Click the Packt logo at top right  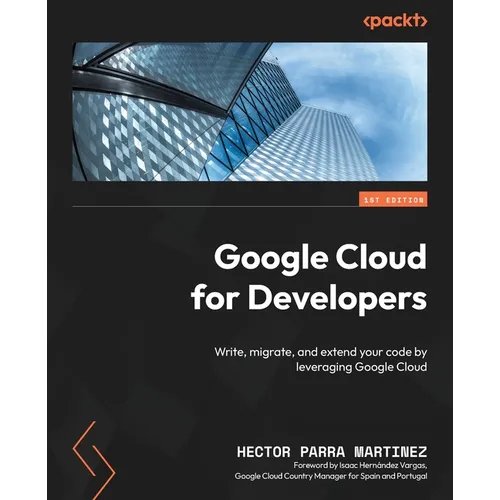tap(395, 21)
